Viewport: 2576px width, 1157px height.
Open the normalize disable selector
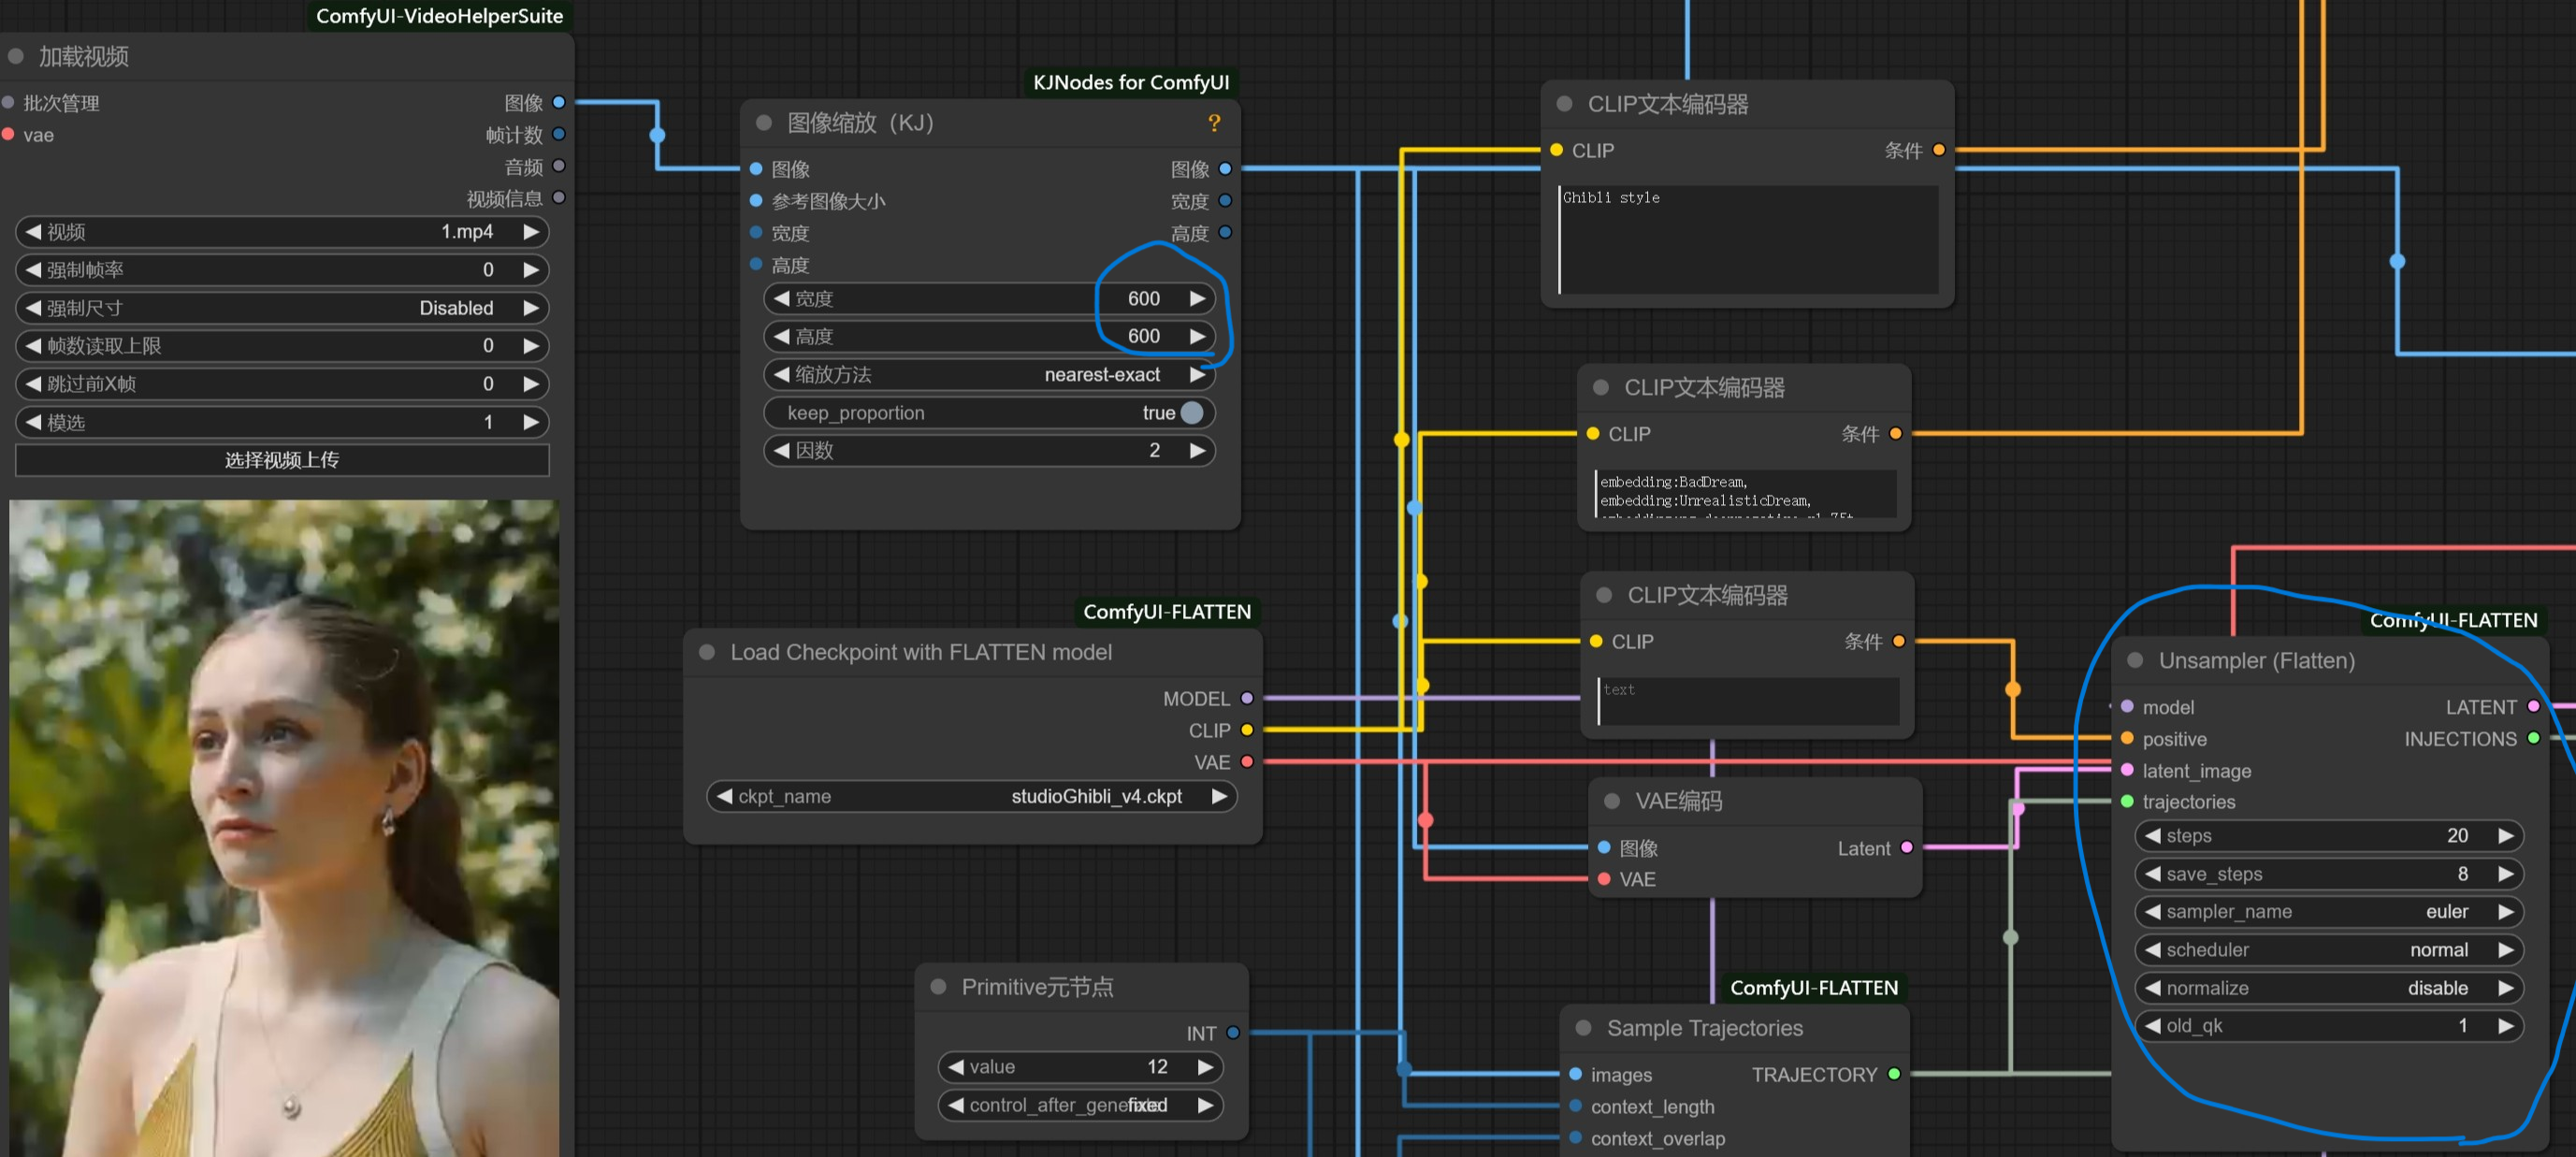pos(2329,988)
